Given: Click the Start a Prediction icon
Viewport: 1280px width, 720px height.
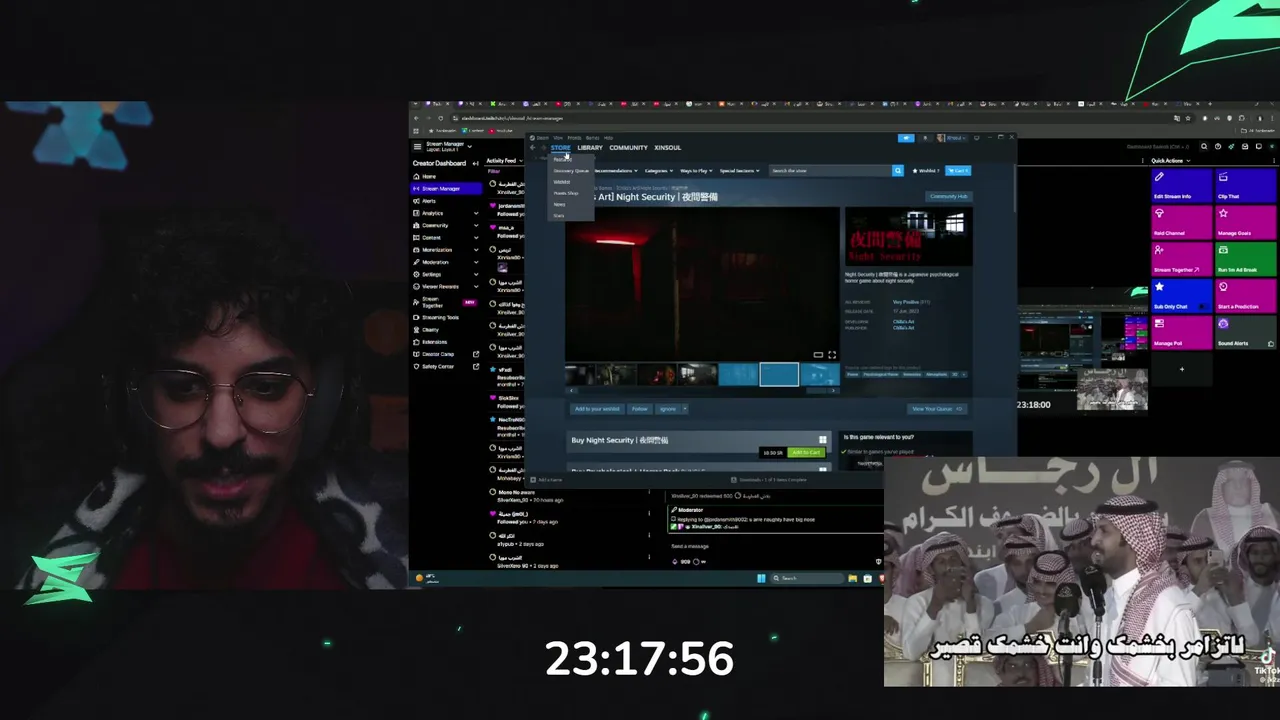Looking at the screenshot, I should coord(1223,287).
